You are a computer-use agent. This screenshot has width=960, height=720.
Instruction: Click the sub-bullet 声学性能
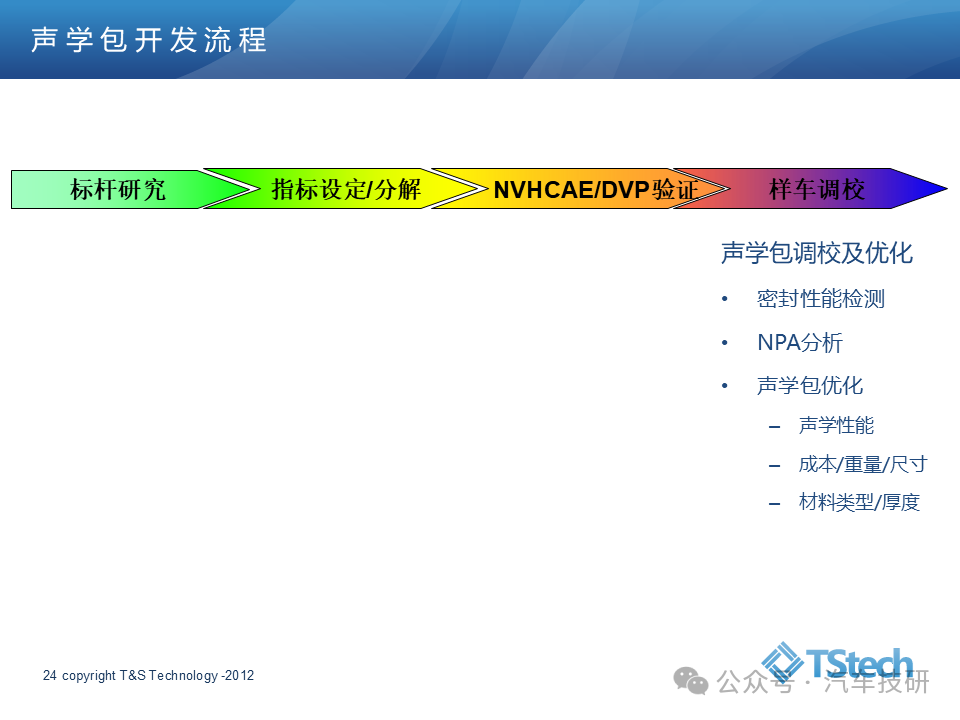[x=836, y=425]
